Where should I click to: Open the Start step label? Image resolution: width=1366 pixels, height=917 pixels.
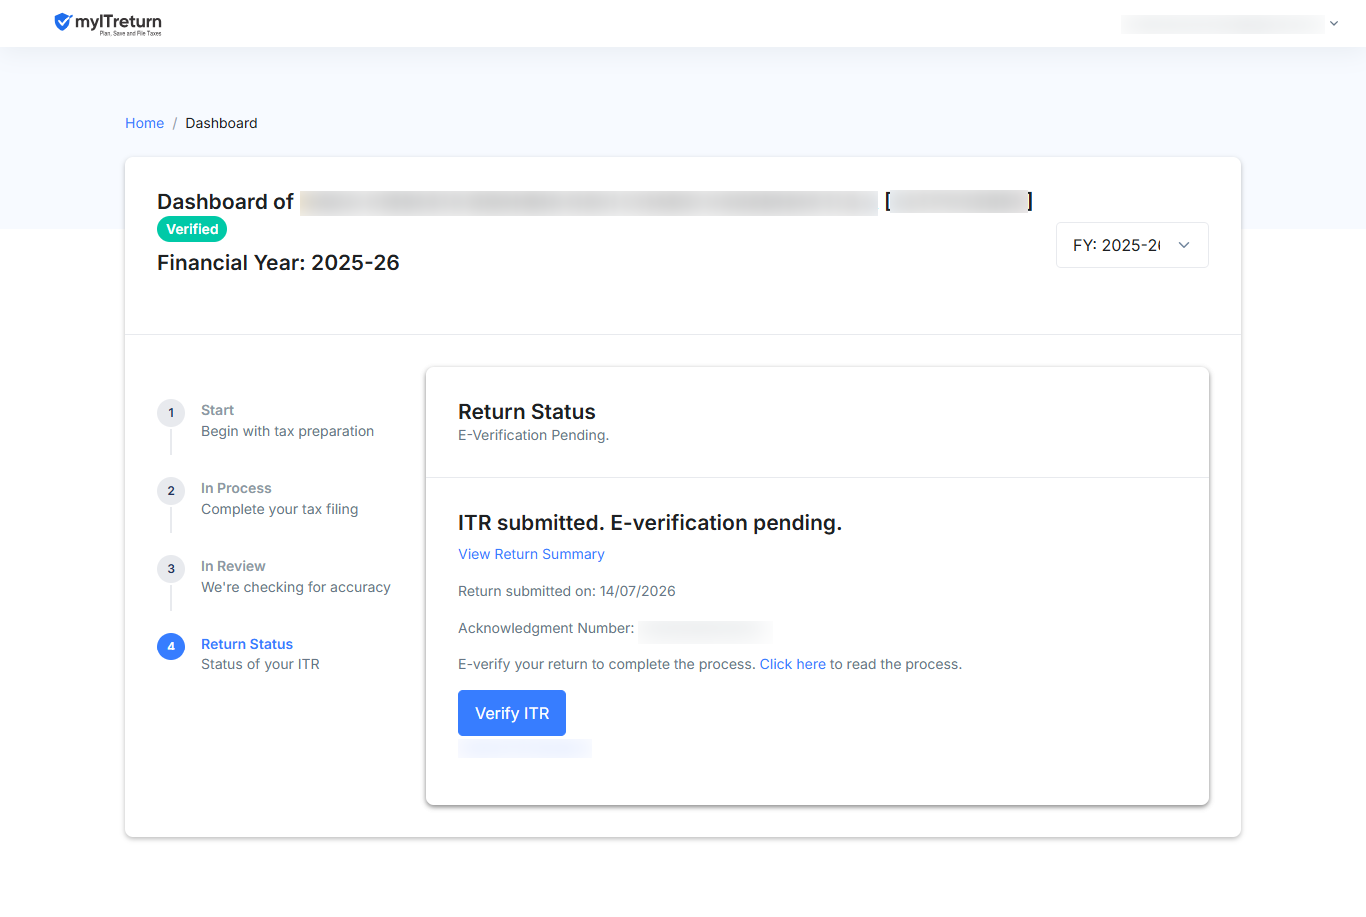point(217,410)
